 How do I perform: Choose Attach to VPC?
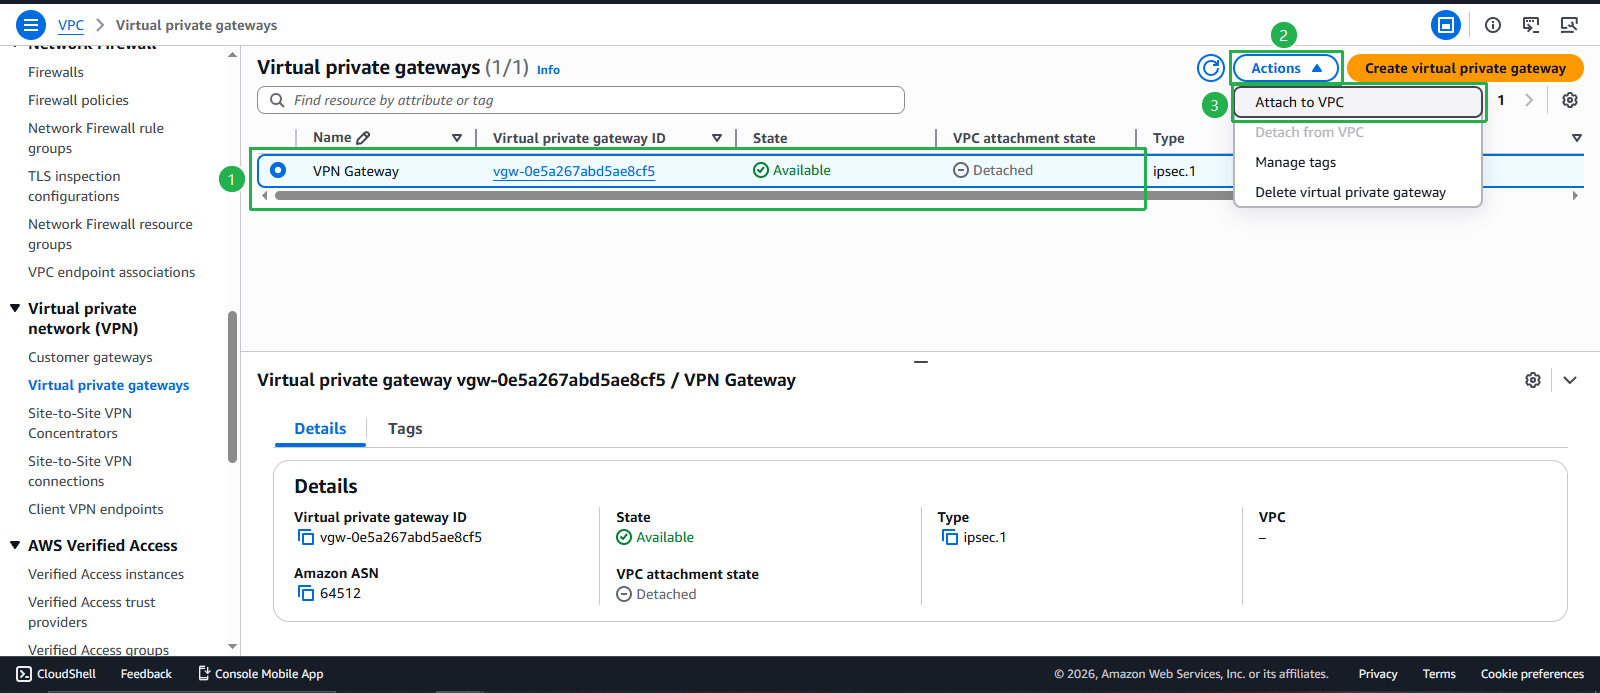tap(1357, 102)
